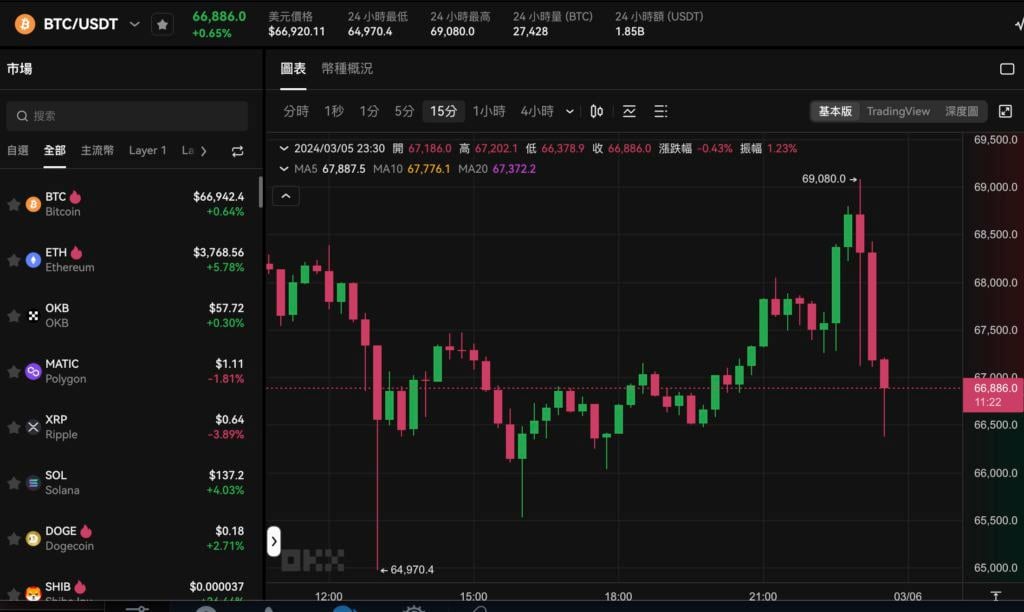Click the 27,428 24-hour volume value
1024x612 pixels.
[530, 31]
